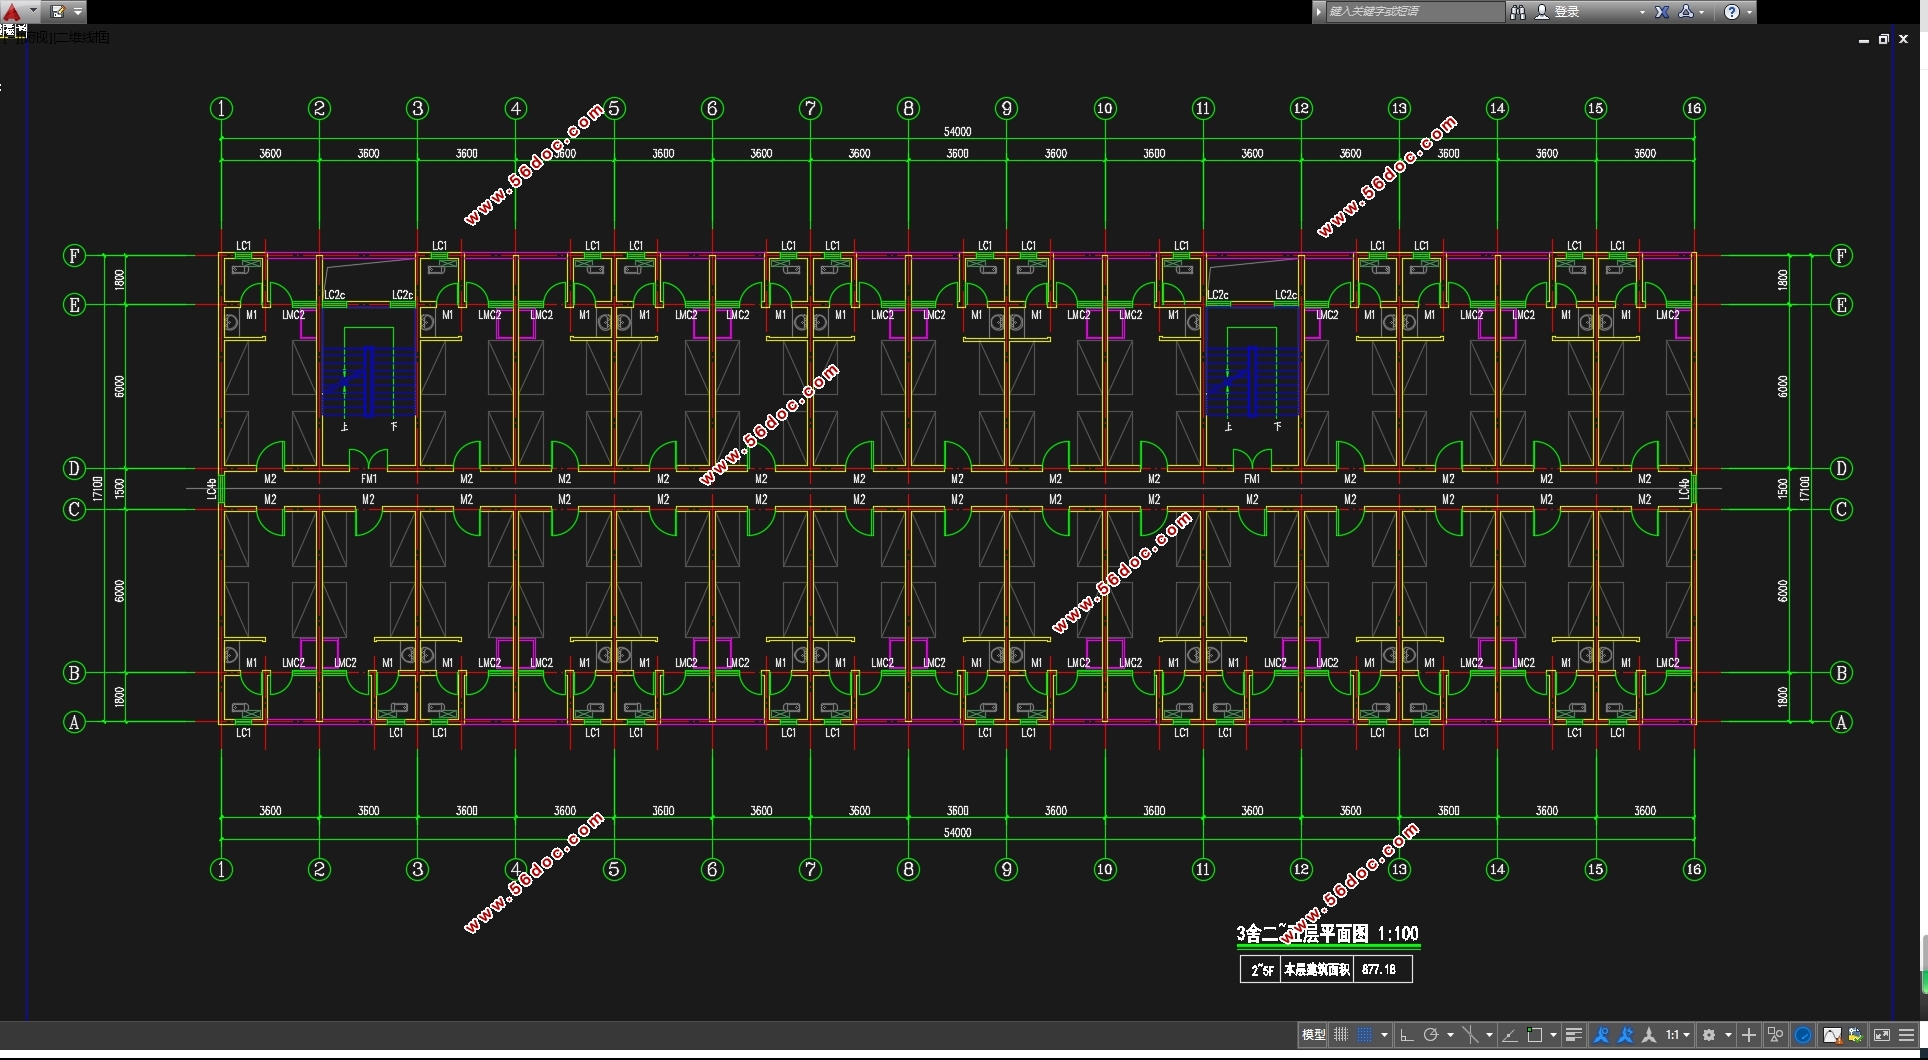
Task: Click the left FM1 stair door label
Action: [x=369, y=479]
